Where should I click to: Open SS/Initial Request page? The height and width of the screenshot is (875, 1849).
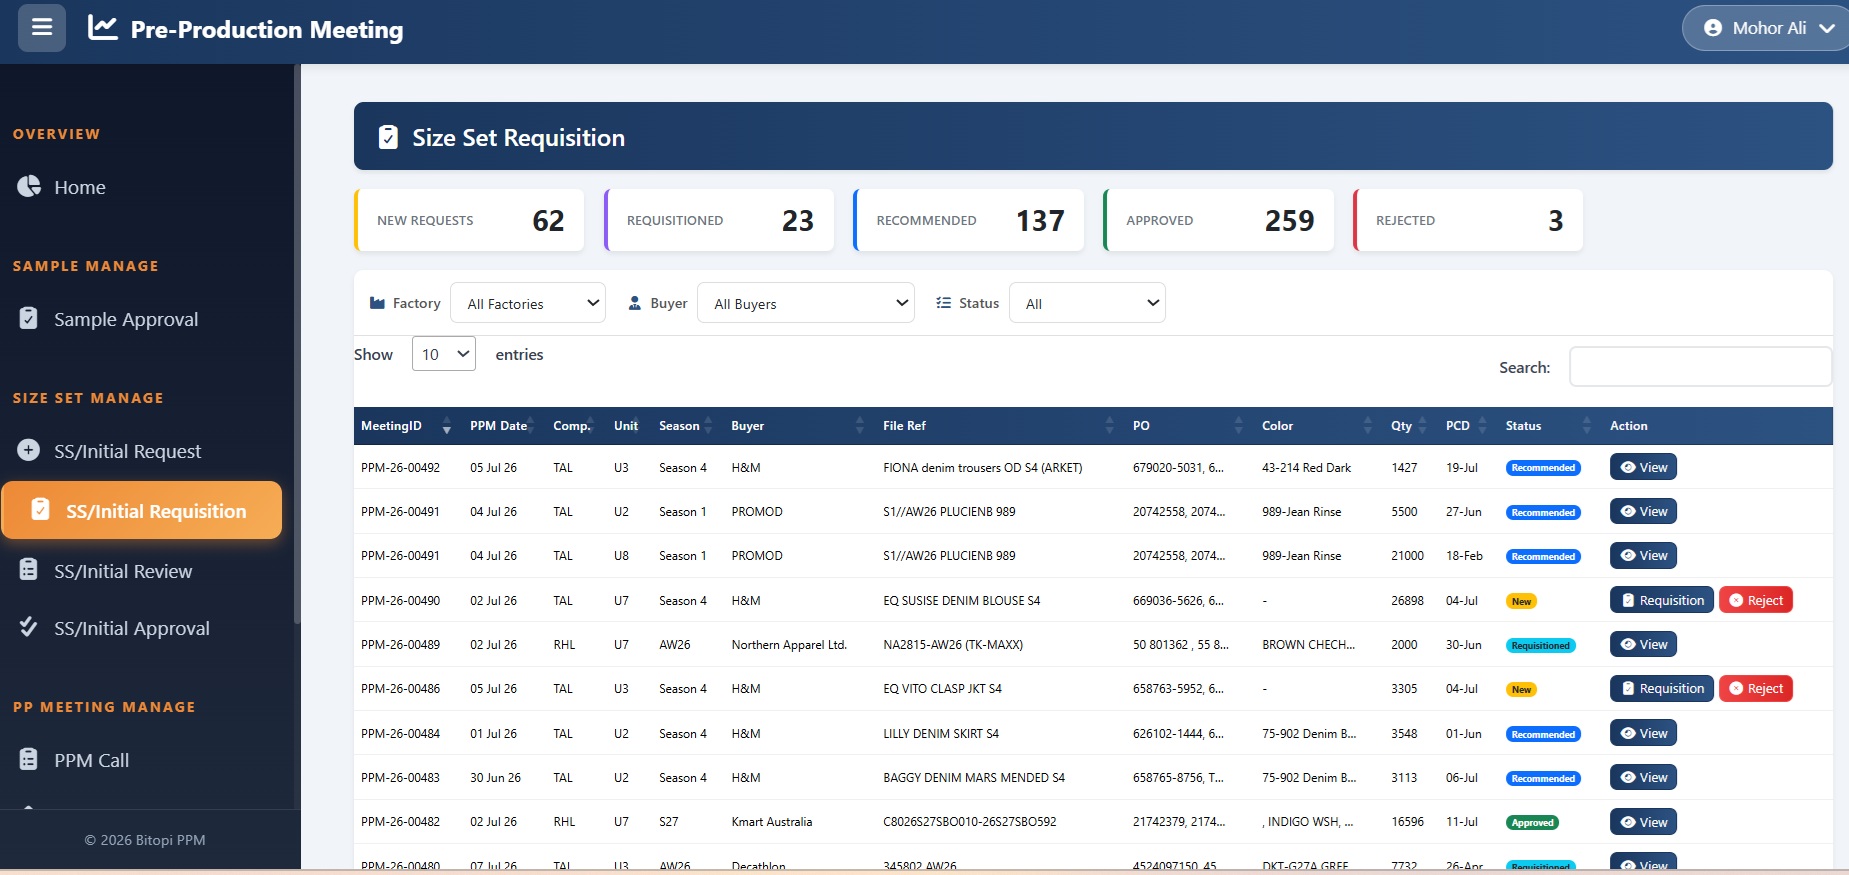pyautogui.click(x=127, y=451)
